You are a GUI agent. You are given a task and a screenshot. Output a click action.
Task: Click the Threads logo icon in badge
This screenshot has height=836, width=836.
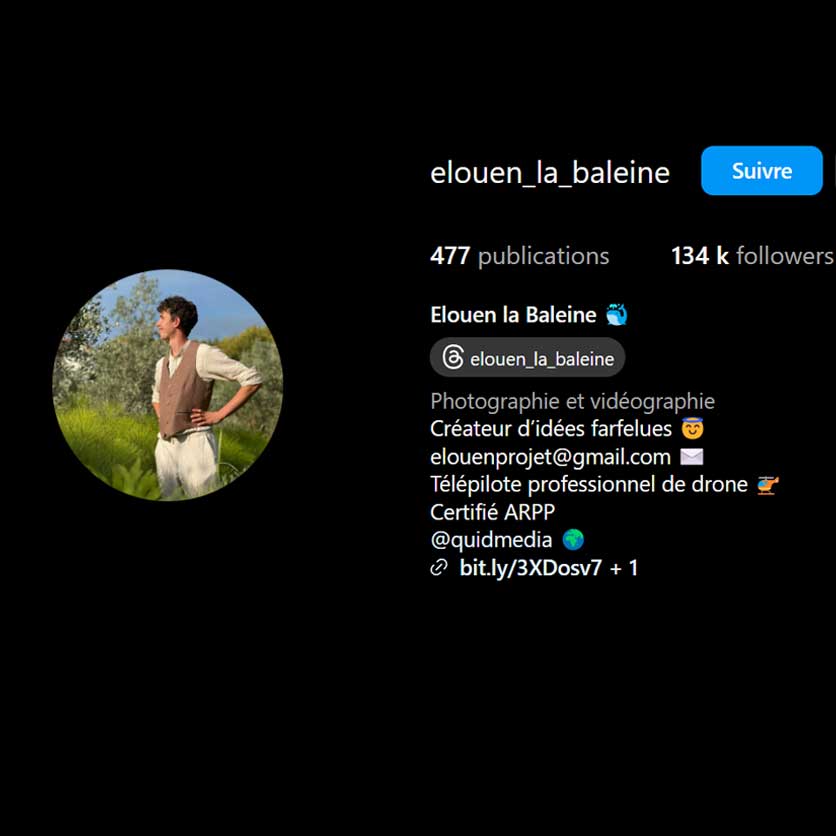point(453,357)
